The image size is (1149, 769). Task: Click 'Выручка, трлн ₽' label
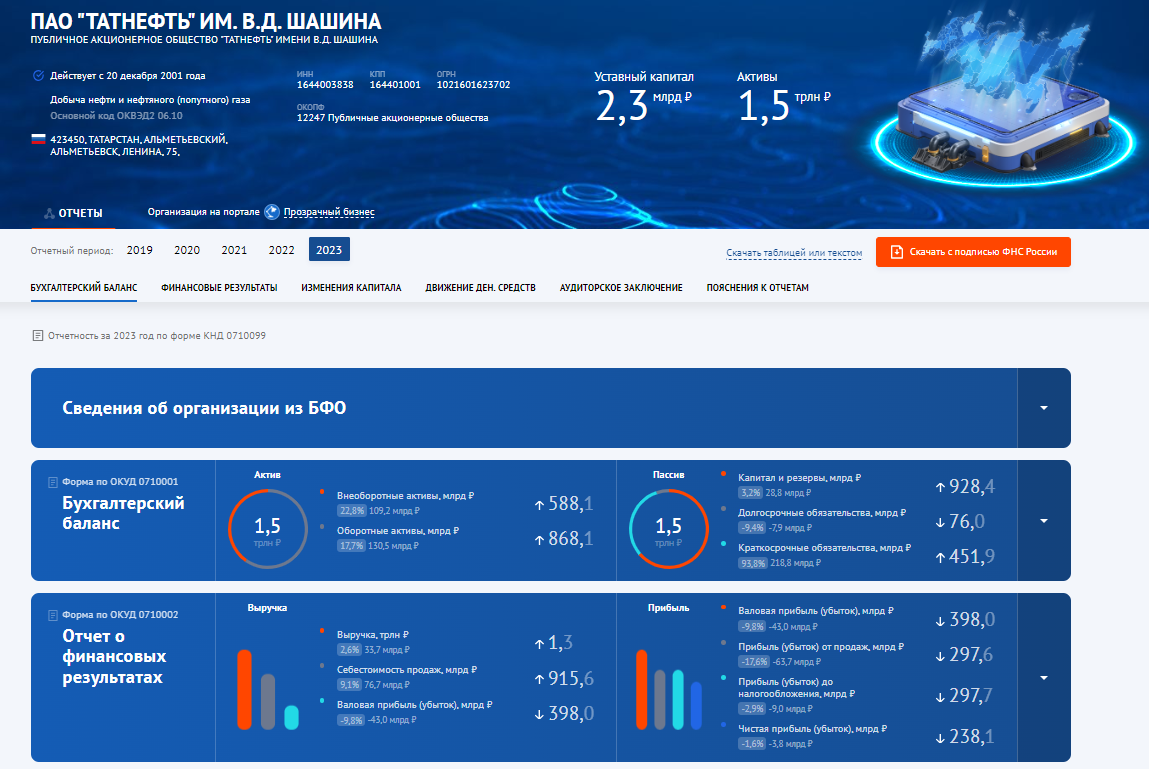coord(373,635)
